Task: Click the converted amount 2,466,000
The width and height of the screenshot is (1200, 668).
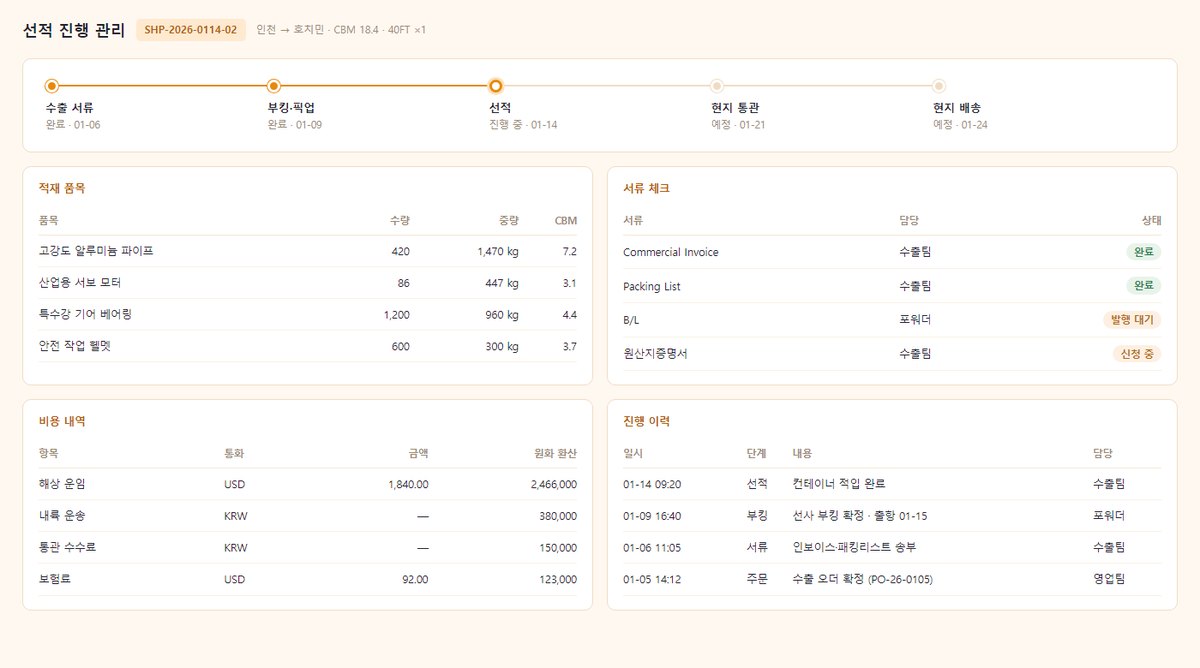Action: pos(553,484)
